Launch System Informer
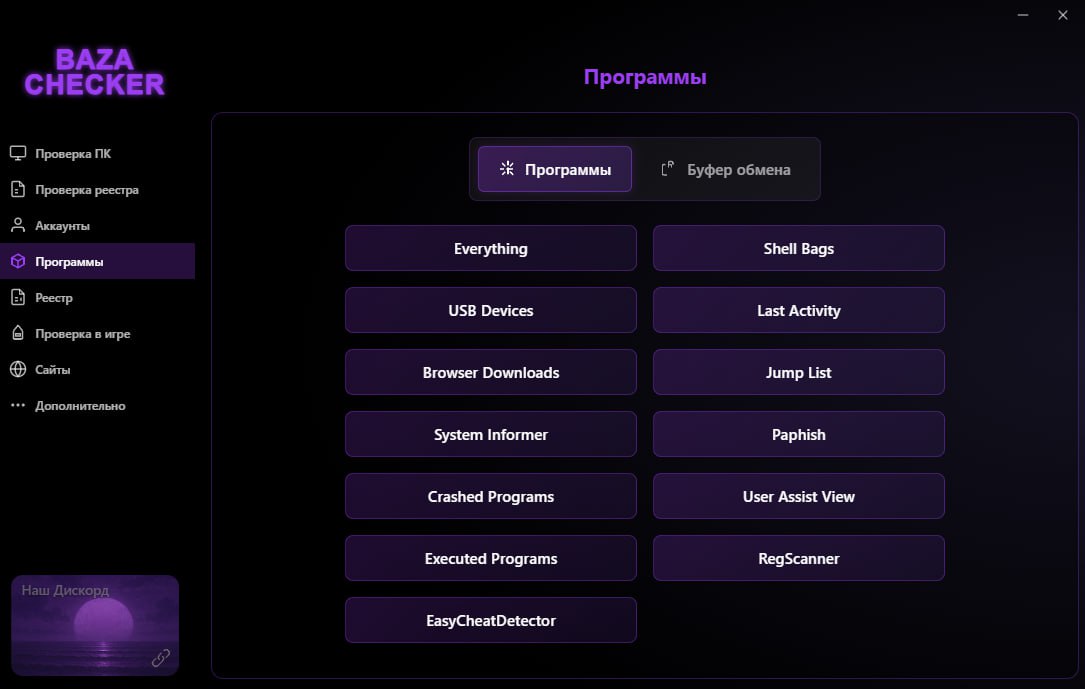The image size is (1085, 689). pyautogui.click(x=490, y=435)
